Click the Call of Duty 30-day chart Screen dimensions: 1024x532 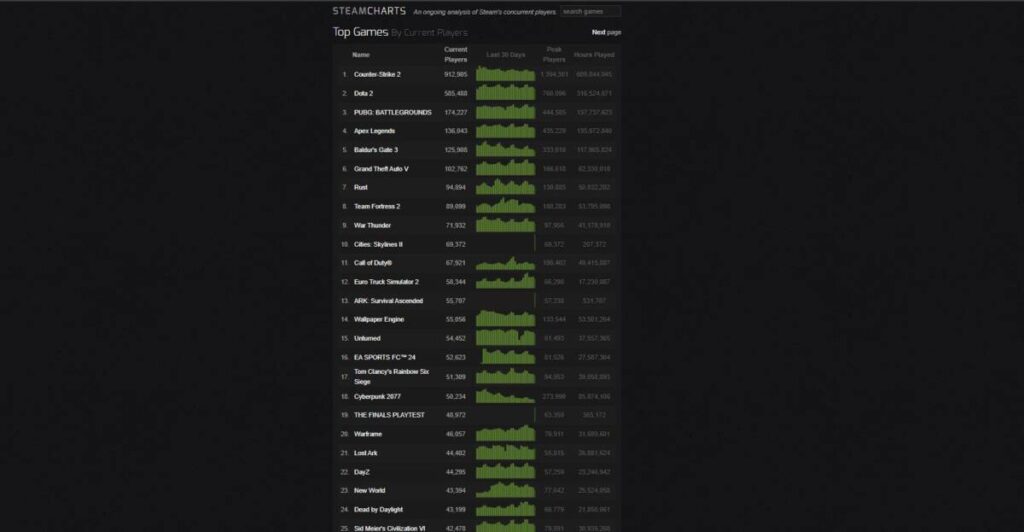pos(505,263)
